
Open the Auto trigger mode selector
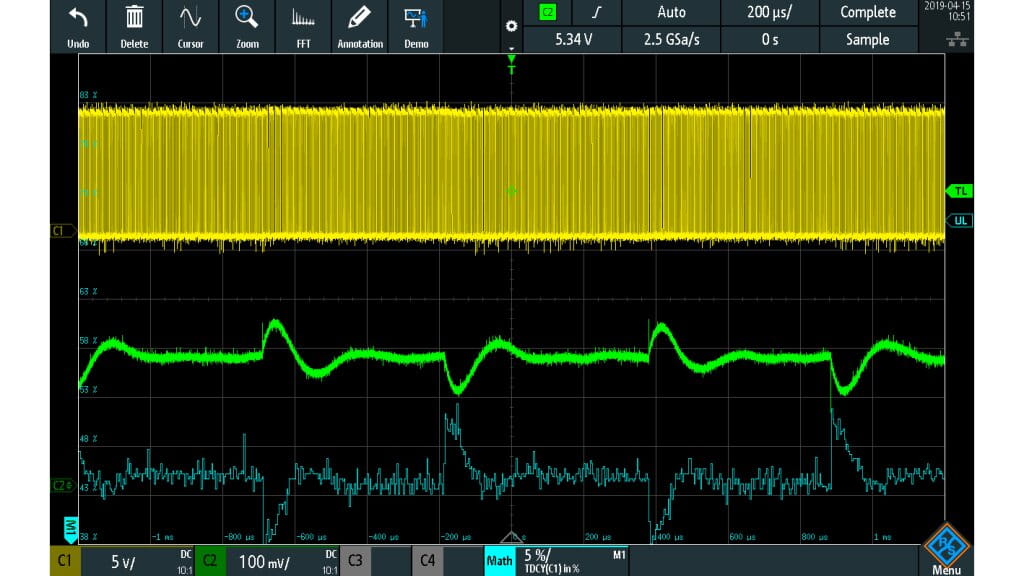(x=671, y=12)
